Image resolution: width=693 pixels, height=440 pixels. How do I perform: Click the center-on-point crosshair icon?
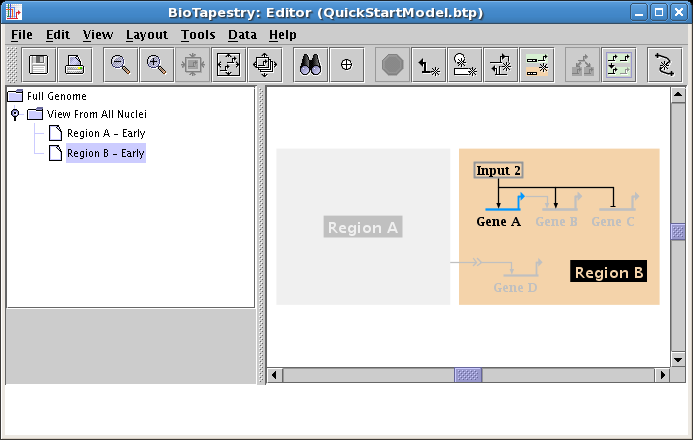pyautogui.click(x=347, y=64)
